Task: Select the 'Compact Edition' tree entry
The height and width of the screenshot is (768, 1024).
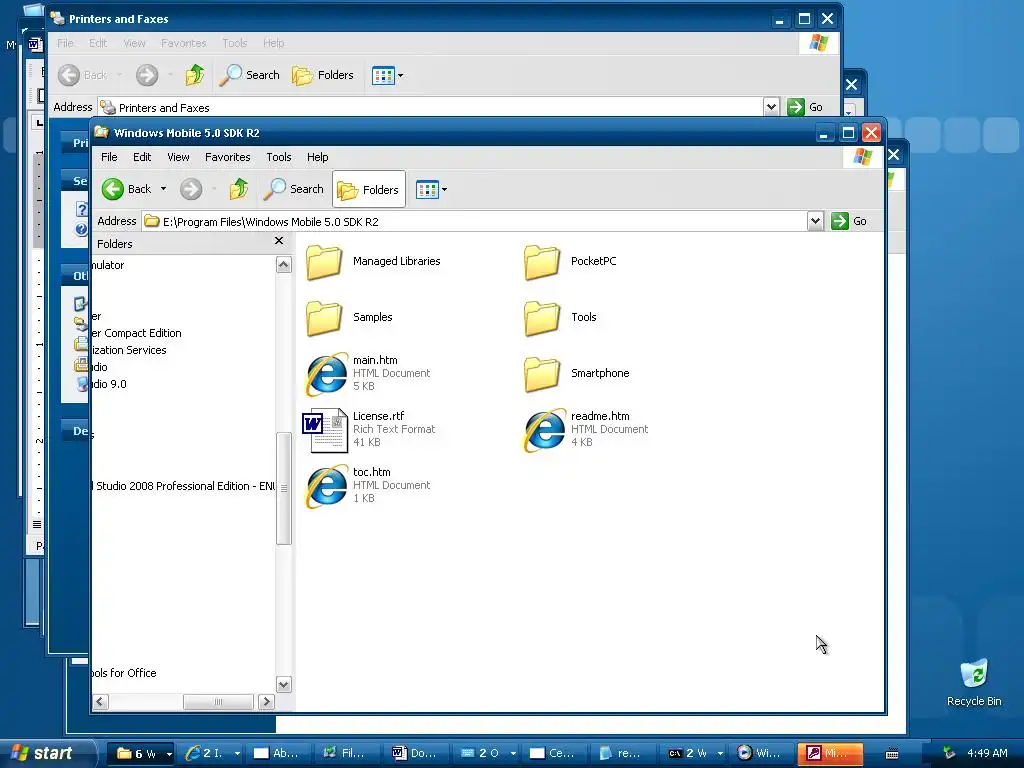Action: tap(137, 333)
